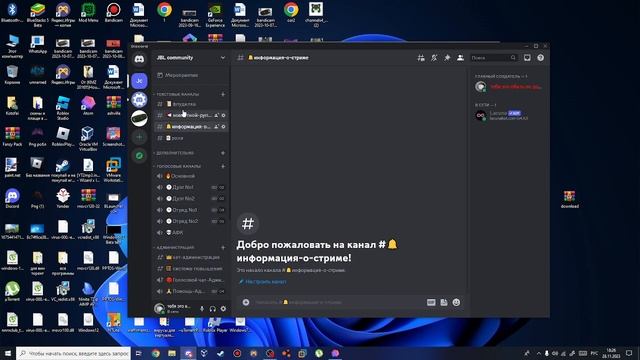Toggle headphones deafen in user panel
This screenshot has width=640, height=360.
click(212, 309)
